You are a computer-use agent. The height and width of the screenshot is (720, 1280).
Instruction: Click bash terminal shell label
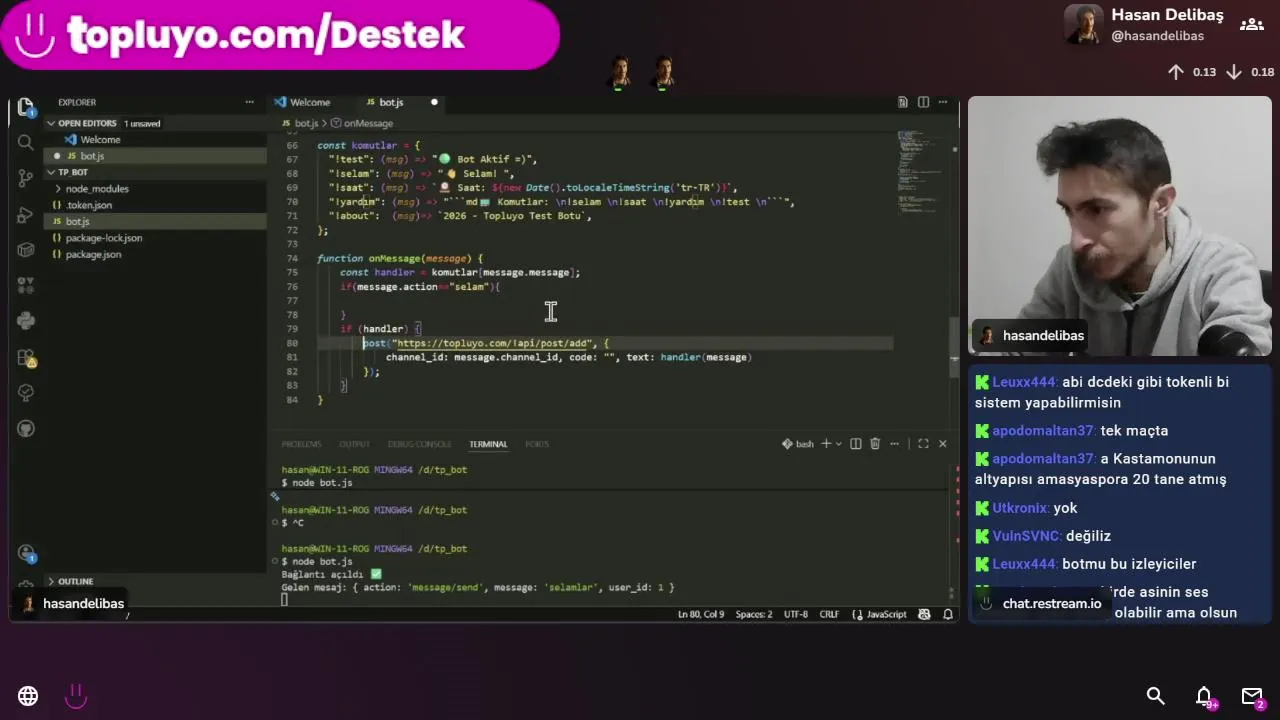pyautogui.click(x=798, y=444)
